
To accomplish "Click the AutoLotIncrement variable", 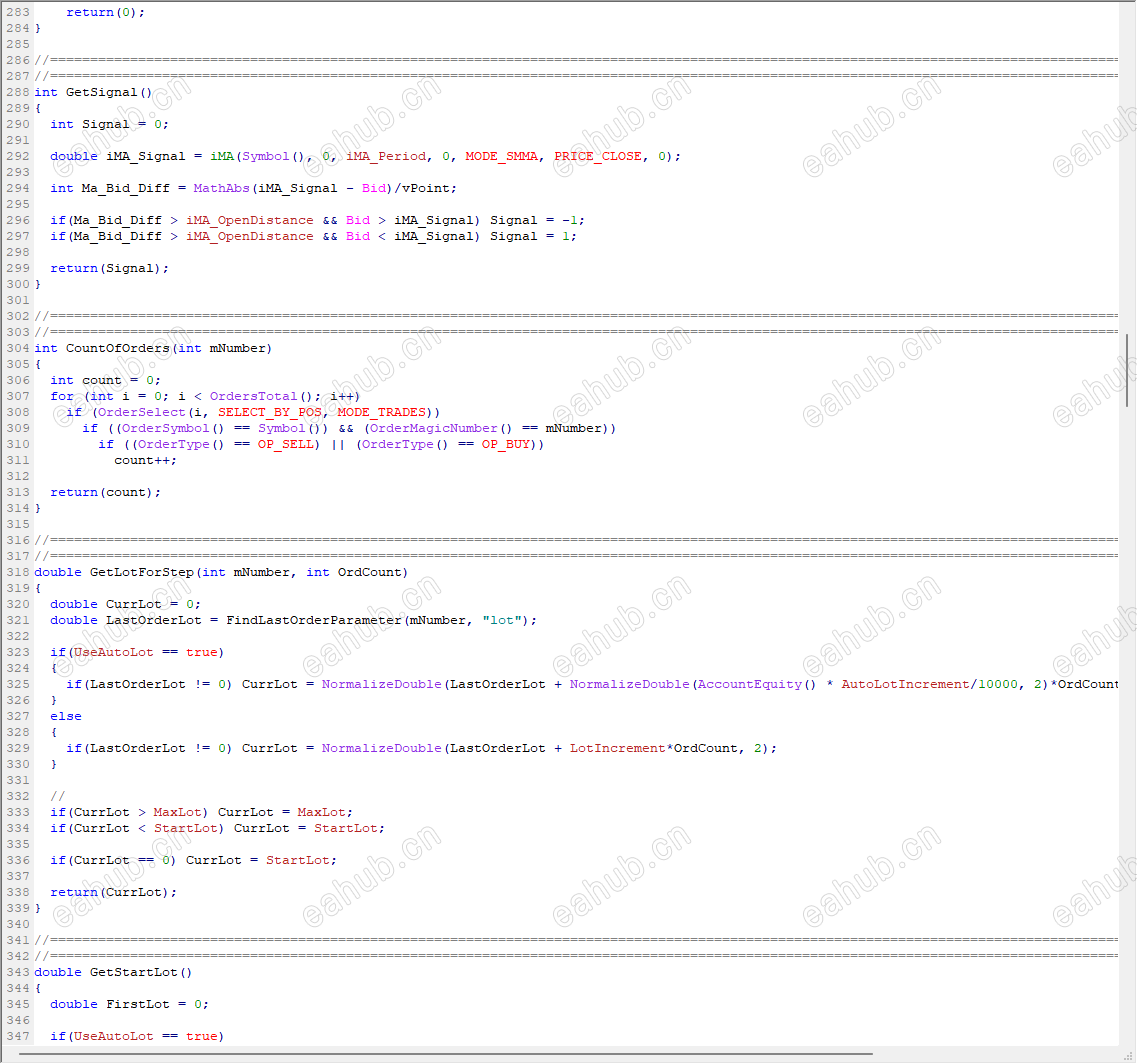I will click(x=905, y=684).
